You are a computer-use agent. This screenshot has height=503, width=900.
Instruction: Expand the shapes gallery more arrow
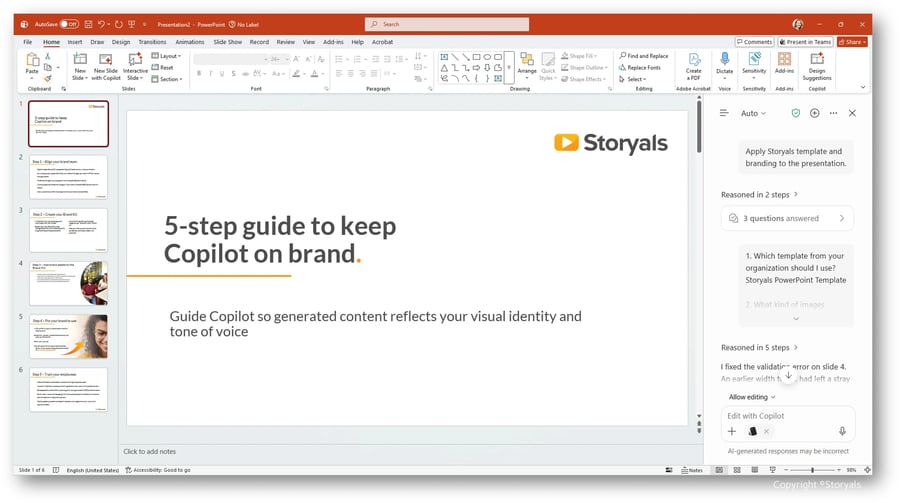point(509,67)
